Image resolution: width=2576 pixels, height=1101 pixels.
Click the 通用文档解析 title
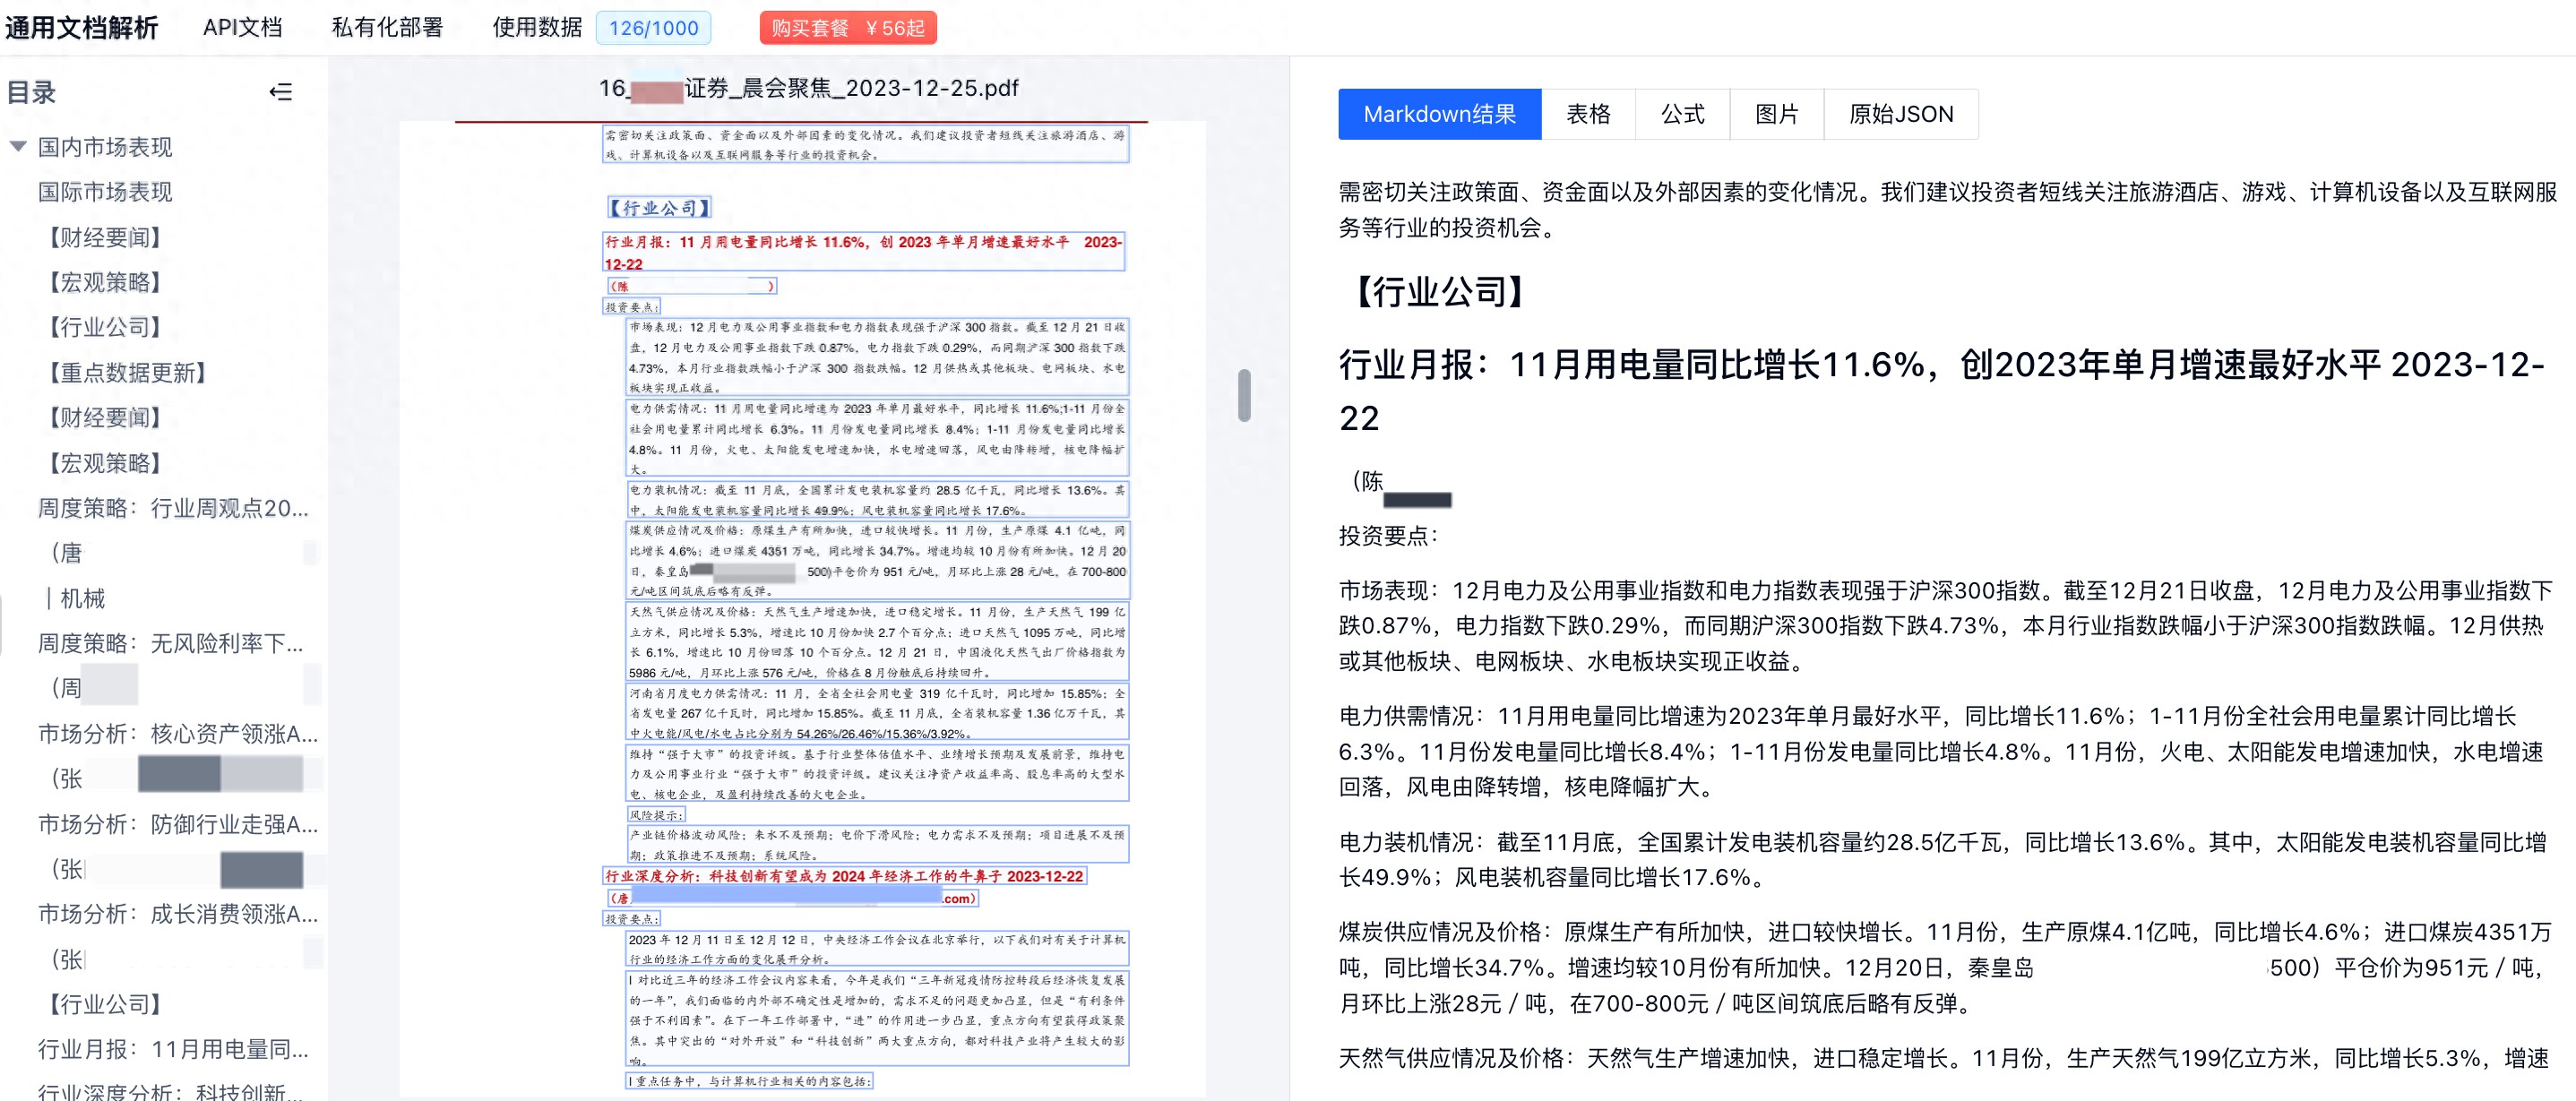coord(81,28)
